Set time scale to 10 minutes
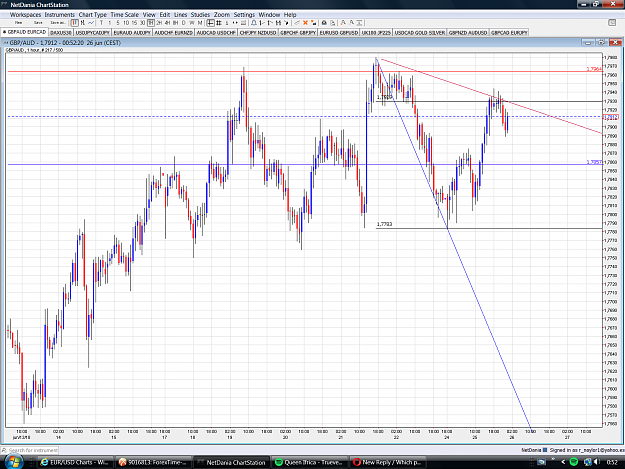Image resolution: width=625 pixels, height=469 pixels. [126, 23]
